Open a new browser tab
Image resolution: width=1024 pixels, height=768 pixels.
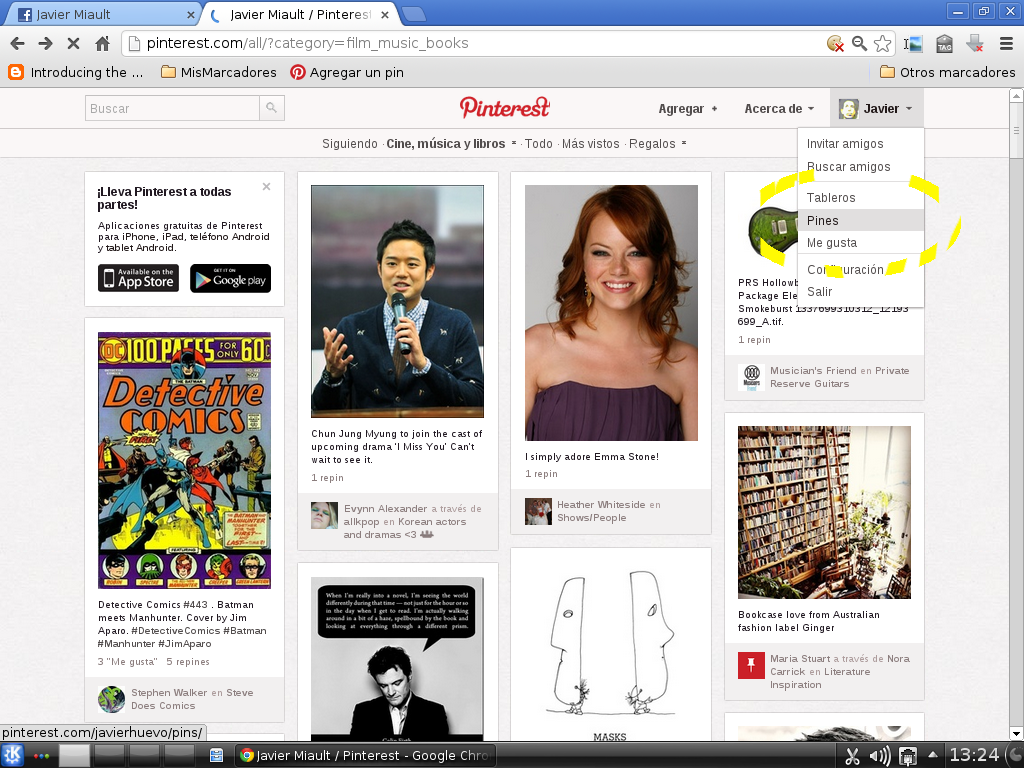tap(413, 14)
